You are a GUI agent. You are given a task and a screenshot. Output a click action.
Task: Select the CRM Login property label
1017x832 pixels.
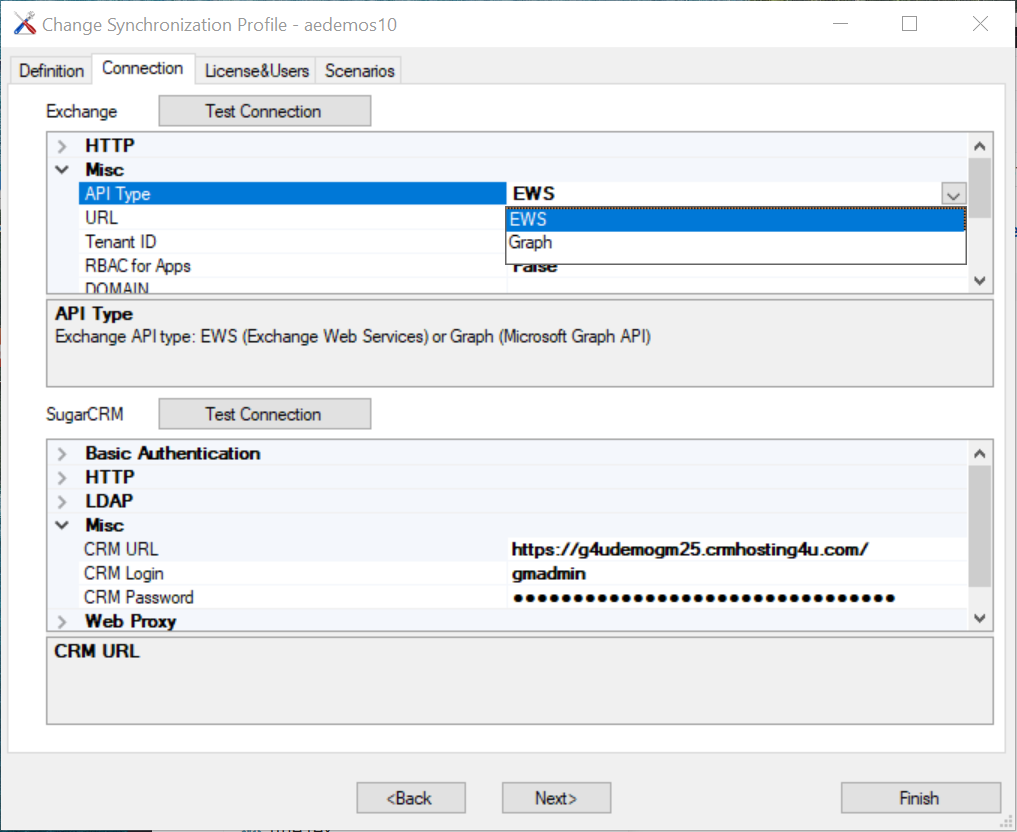tap(124, 573)
